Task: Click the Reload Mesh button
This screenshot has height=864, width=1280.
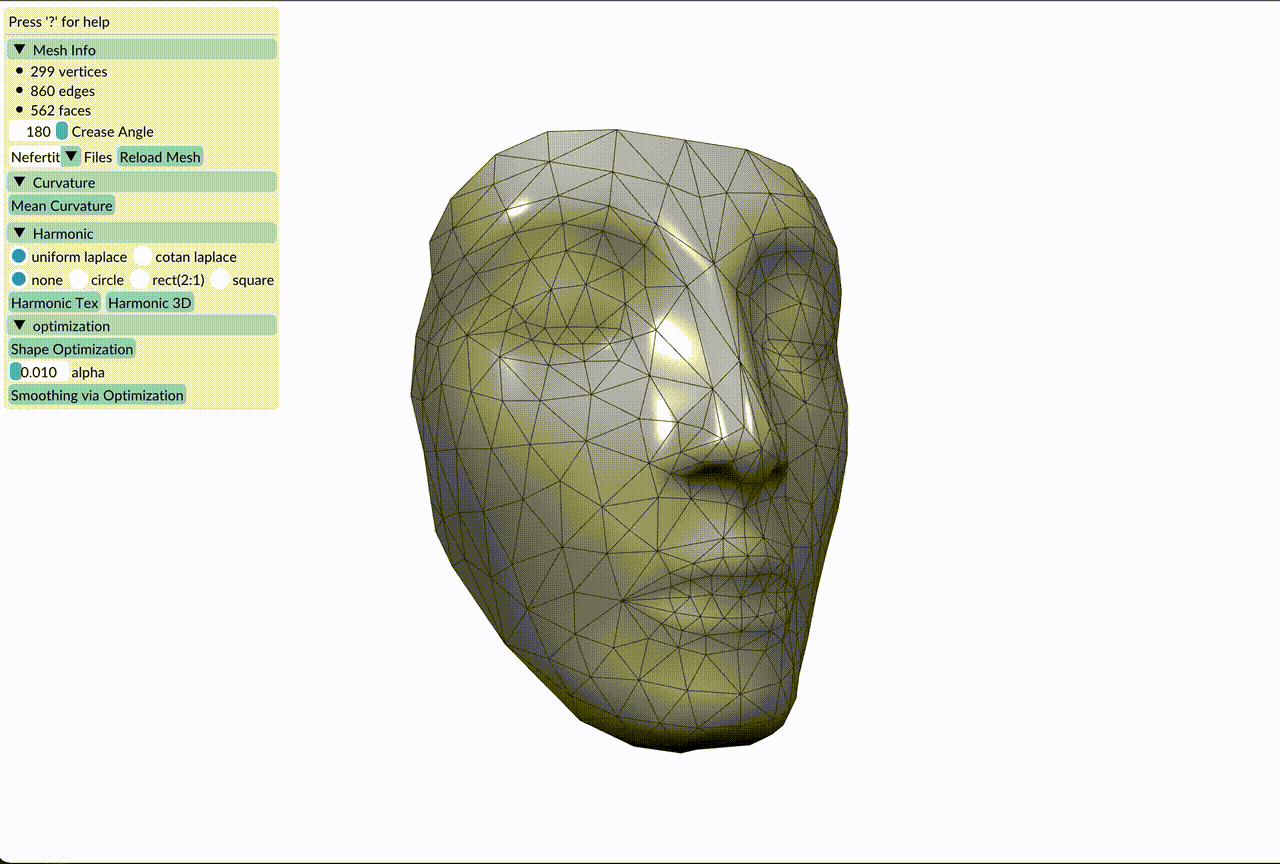Action: (x=160, y=157)
